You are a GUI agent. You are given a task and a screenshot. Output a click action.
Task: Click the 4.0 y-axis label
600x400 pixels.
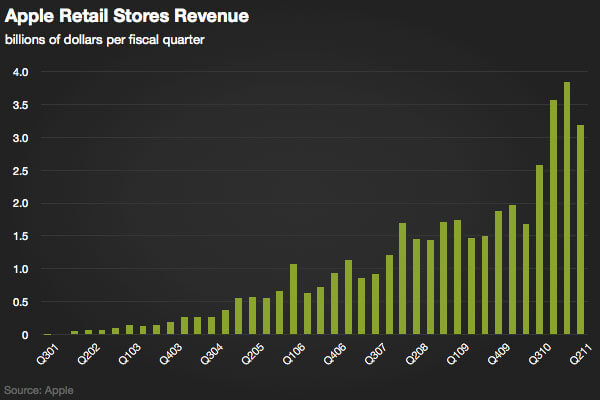21,72
